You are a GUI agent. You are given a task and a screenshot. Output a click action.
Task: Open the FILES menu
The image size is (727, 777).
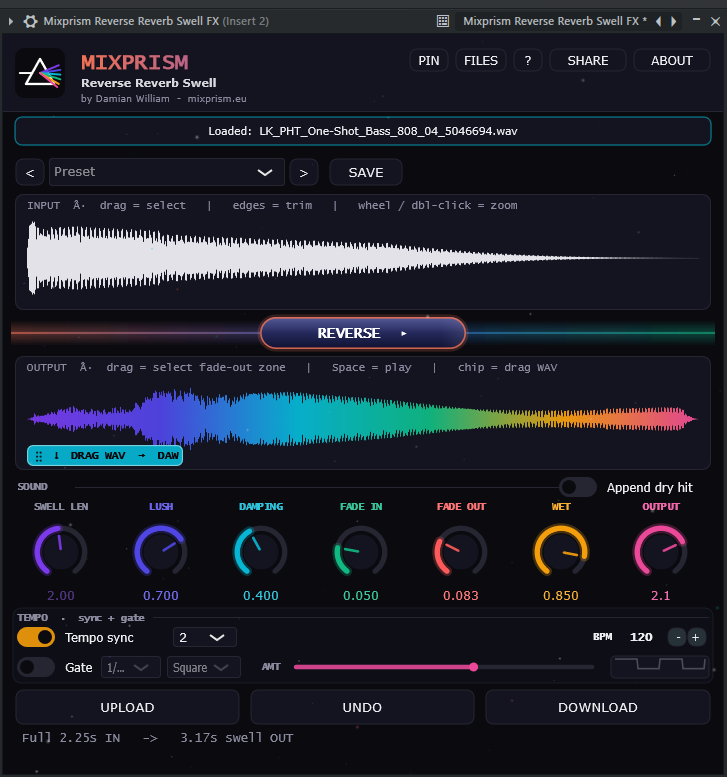(x=480, y=60)
